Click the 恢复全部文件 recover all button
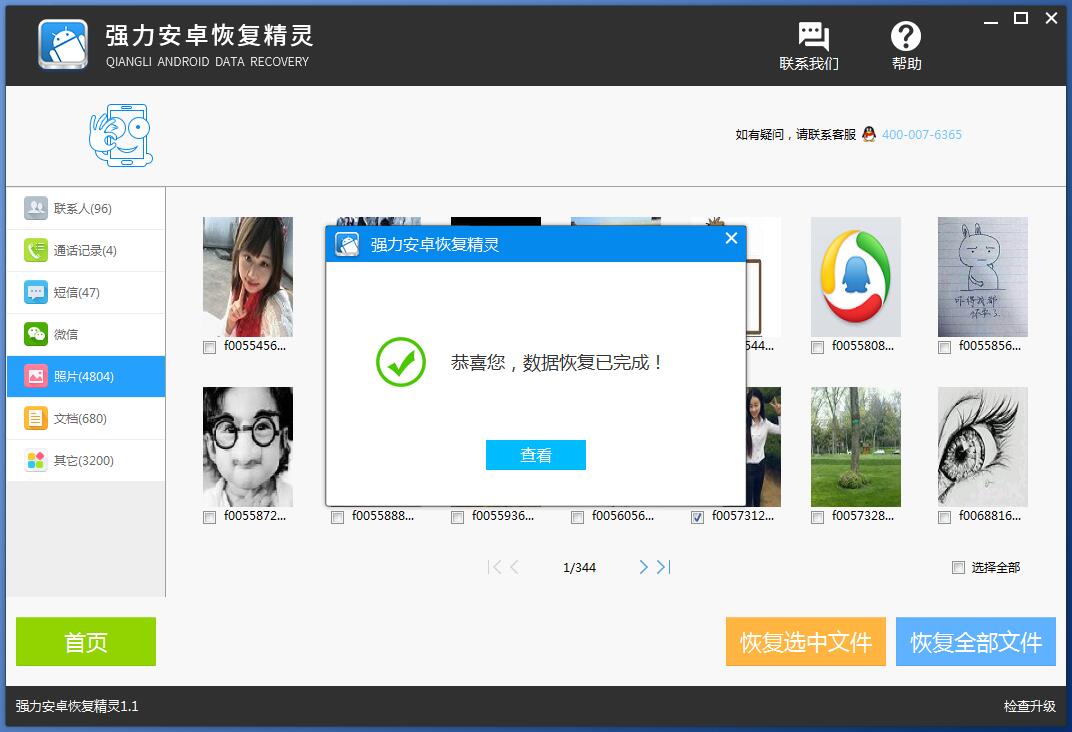The width and height of the screenshot is (1072, 732). coord(975,642)
